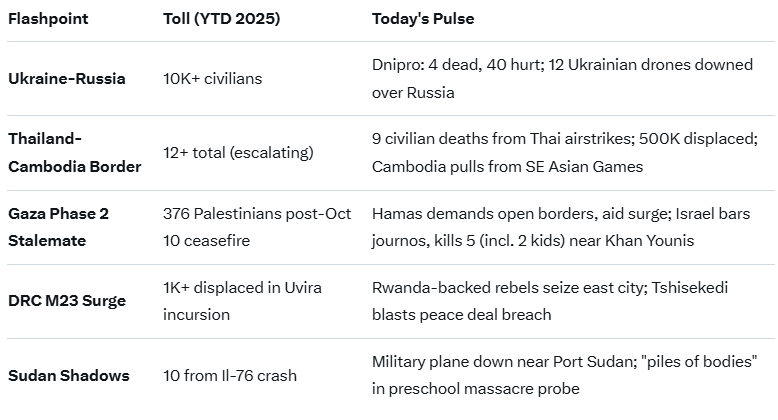Click the 10K+ civilians toll cell
The height and width of the screenshot is (420, 778).
point(212,78)
